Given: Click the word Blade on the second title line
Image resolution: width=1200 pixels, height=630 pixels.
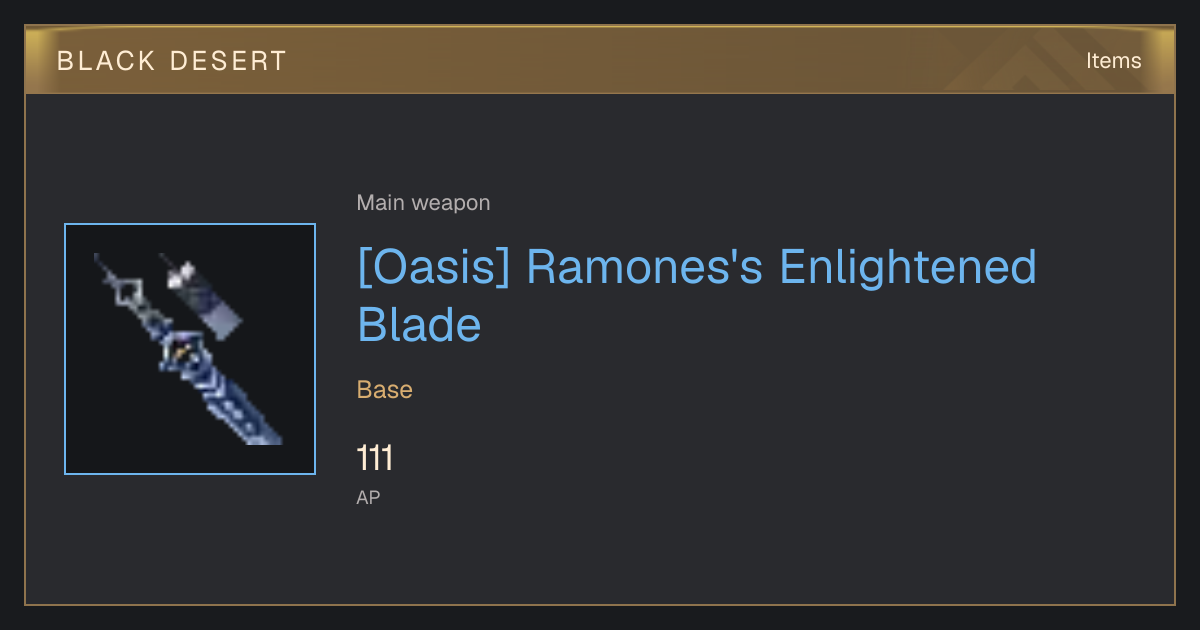Looking at the screenshot, I should click(419, 325).
